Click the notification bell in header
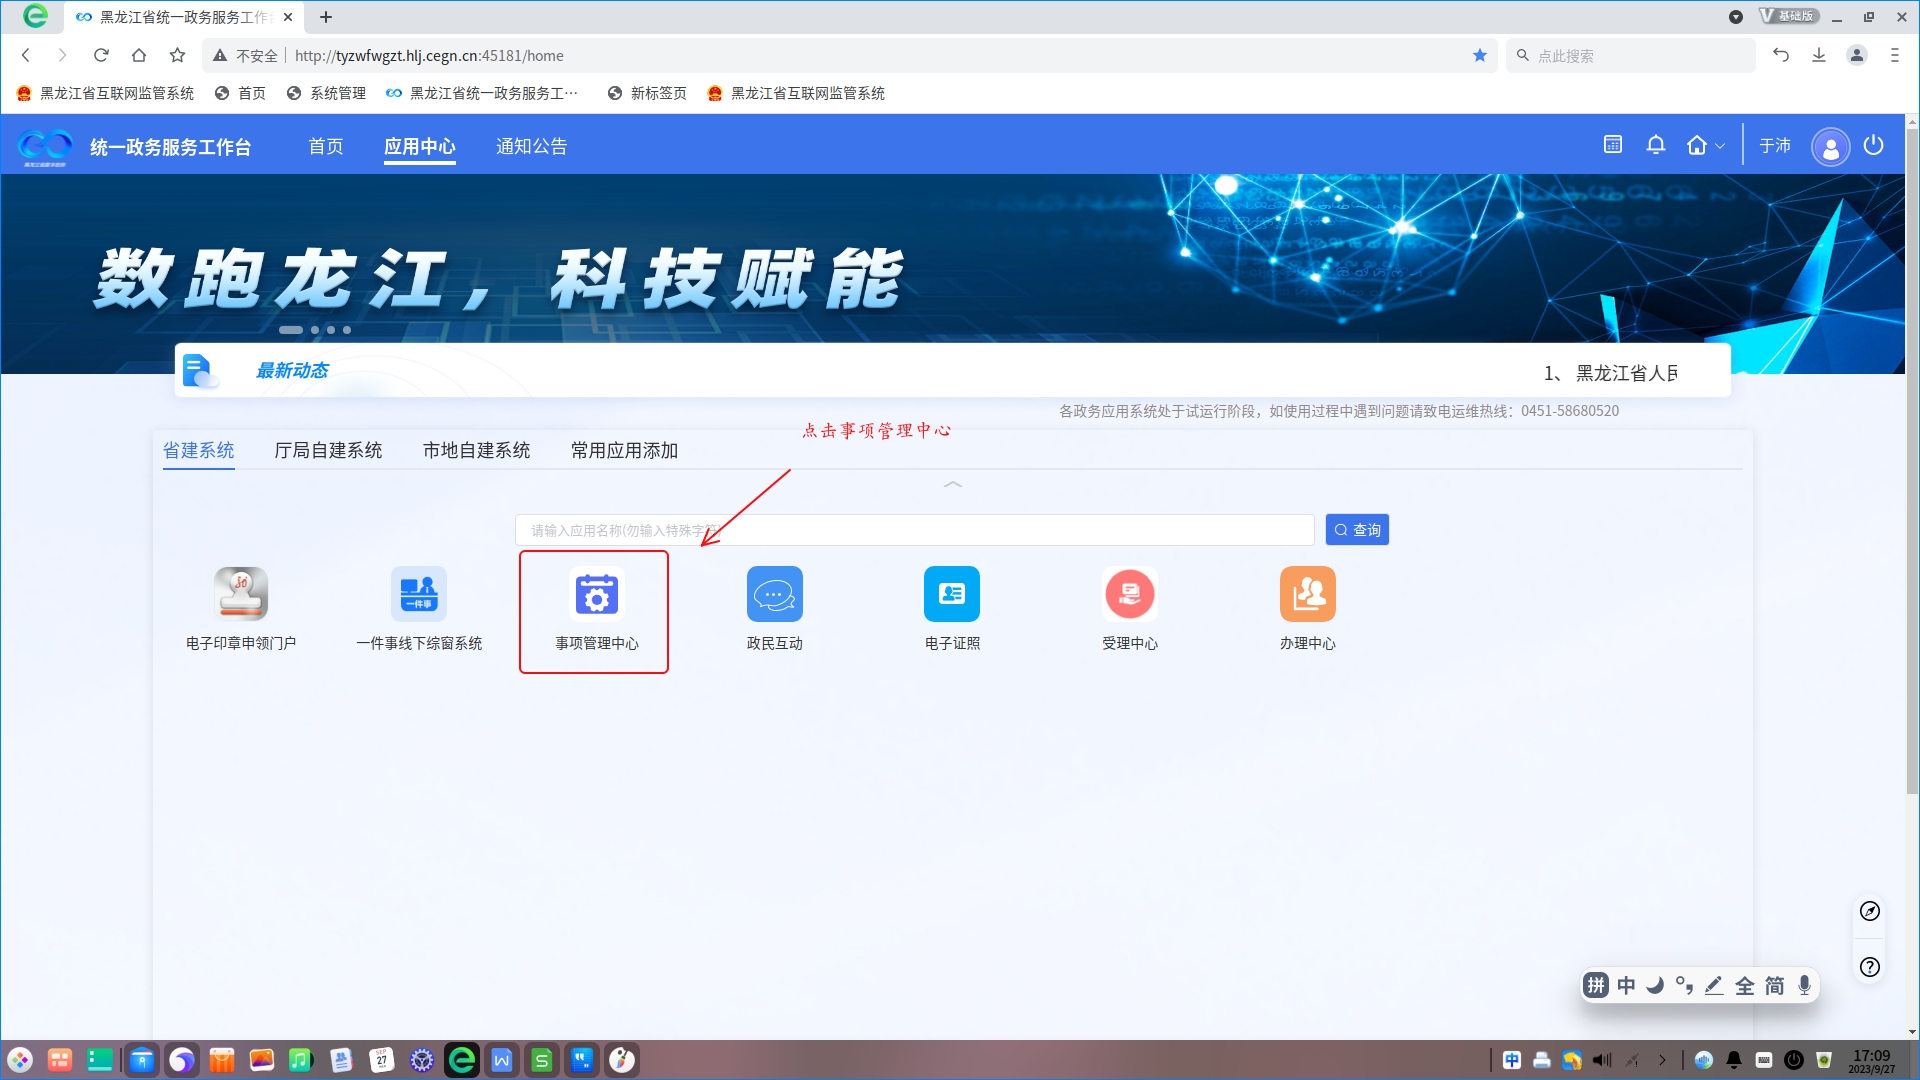 1656,145
